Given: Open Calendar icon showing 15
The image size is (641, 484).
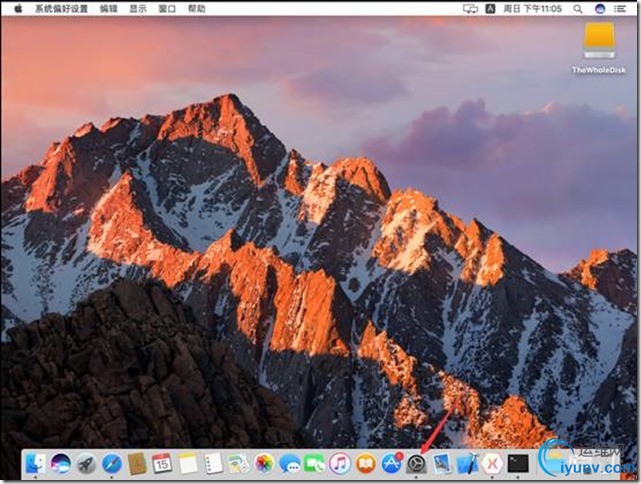Looking at the screenshot, I should 162,464.
